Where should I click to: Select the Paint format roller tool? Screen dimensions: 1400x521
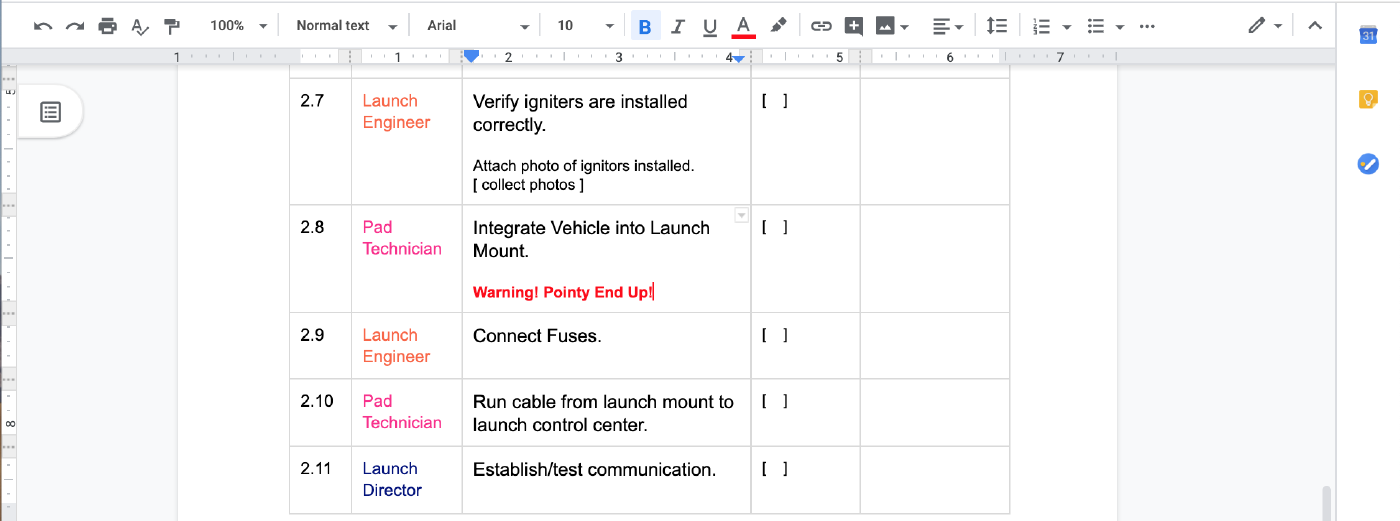172,26
